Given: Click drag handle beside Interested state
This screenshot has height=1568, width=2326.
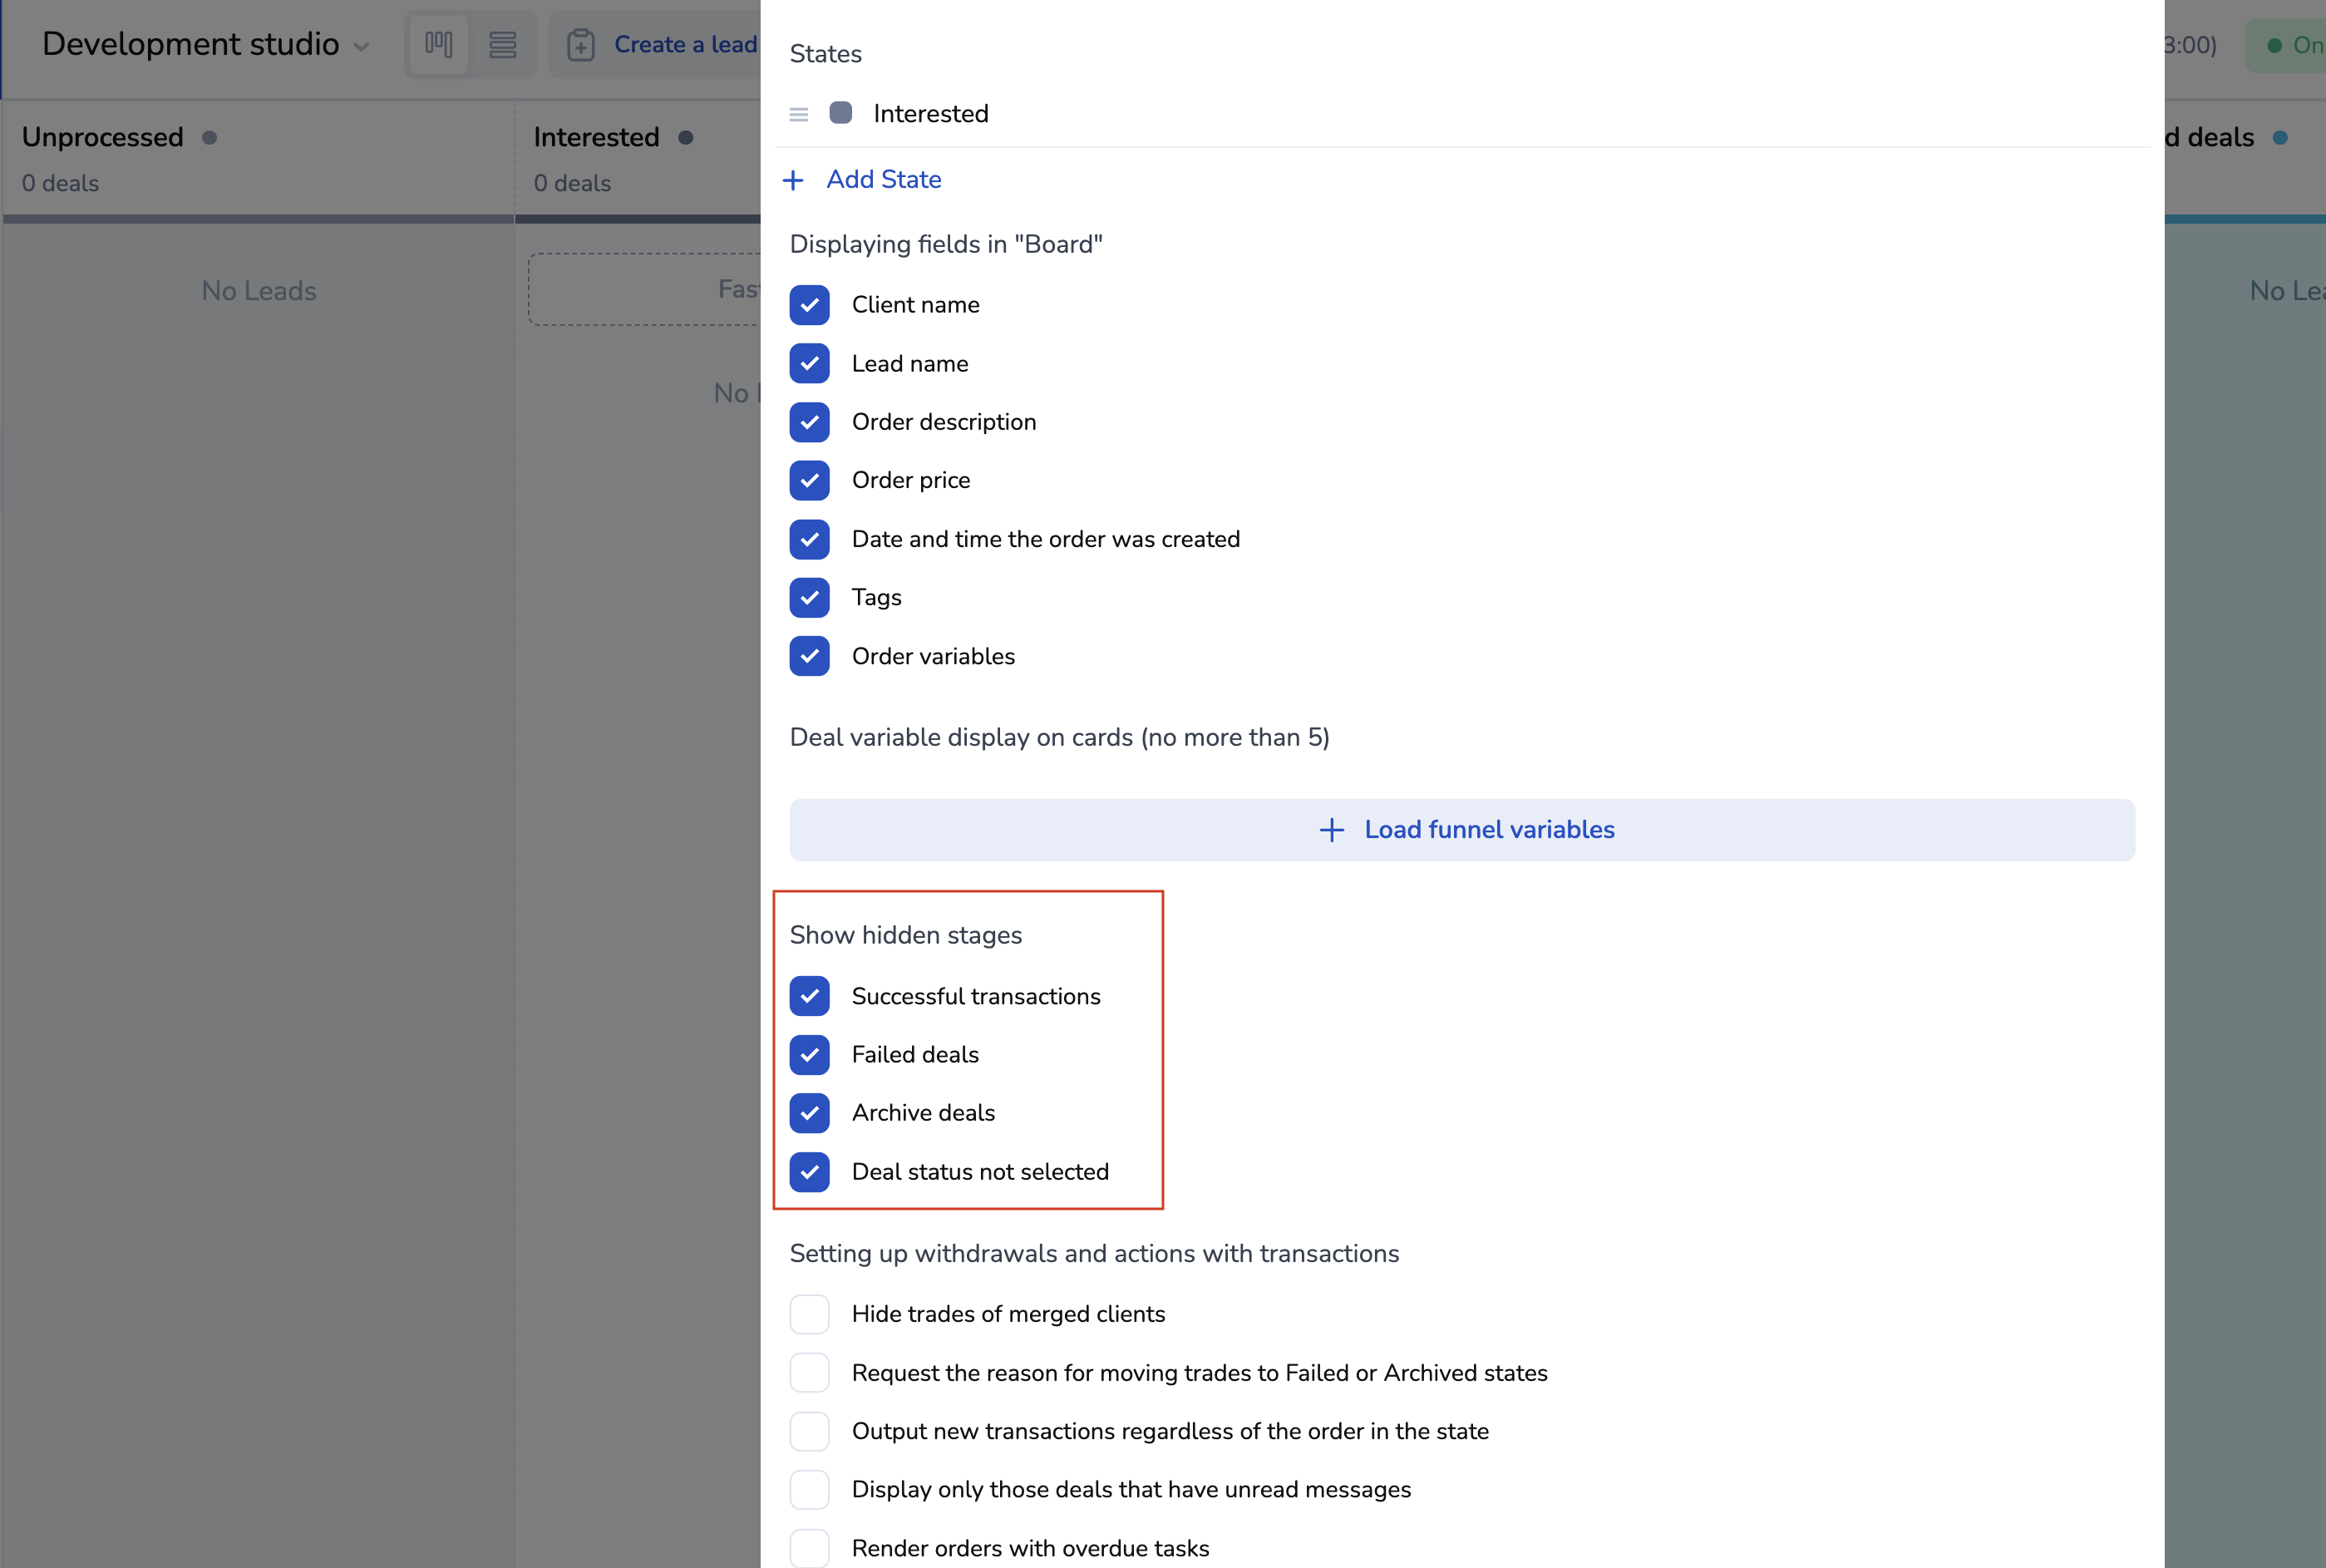Looking at the screenshot, I should tap(798, 114).
